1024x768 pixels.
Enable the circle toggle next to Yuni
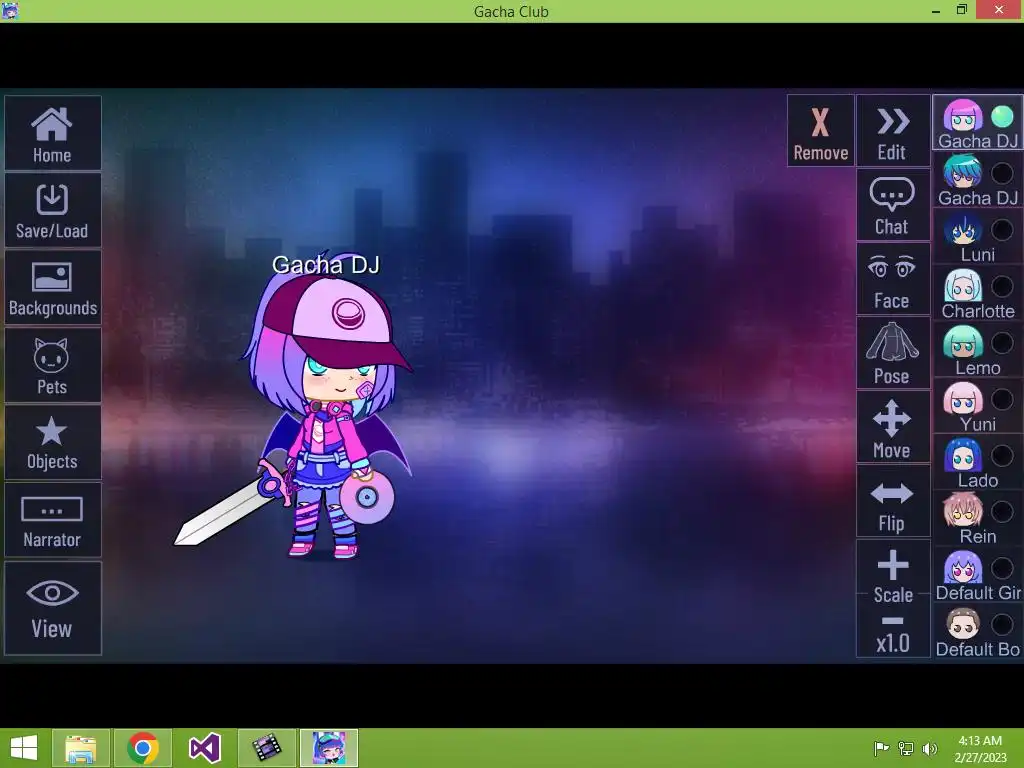tap(1002, 399)
